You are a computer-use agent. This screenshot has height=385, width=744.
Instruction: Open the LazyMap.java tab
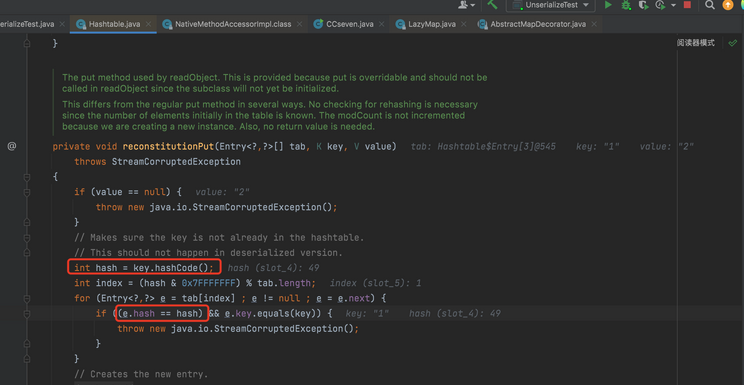click(x=431, y=24)
